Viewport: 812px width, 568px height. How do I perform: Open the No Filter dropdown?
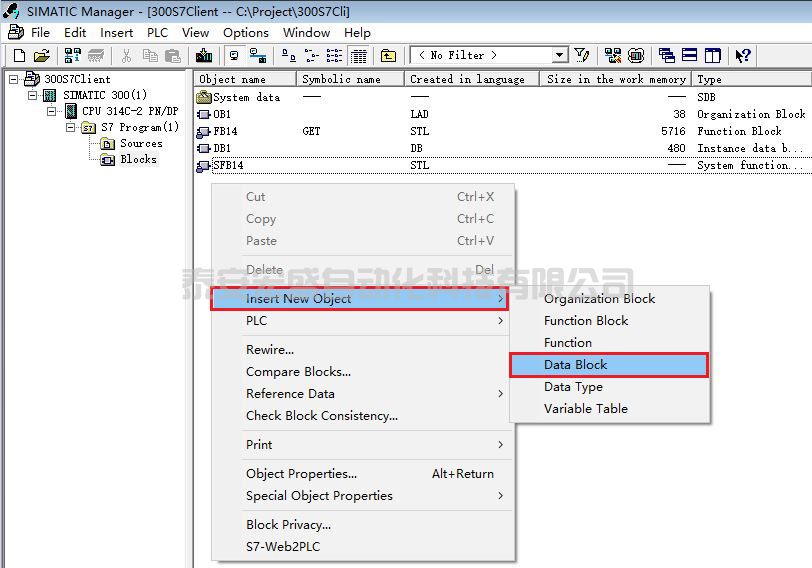(560, 56)
